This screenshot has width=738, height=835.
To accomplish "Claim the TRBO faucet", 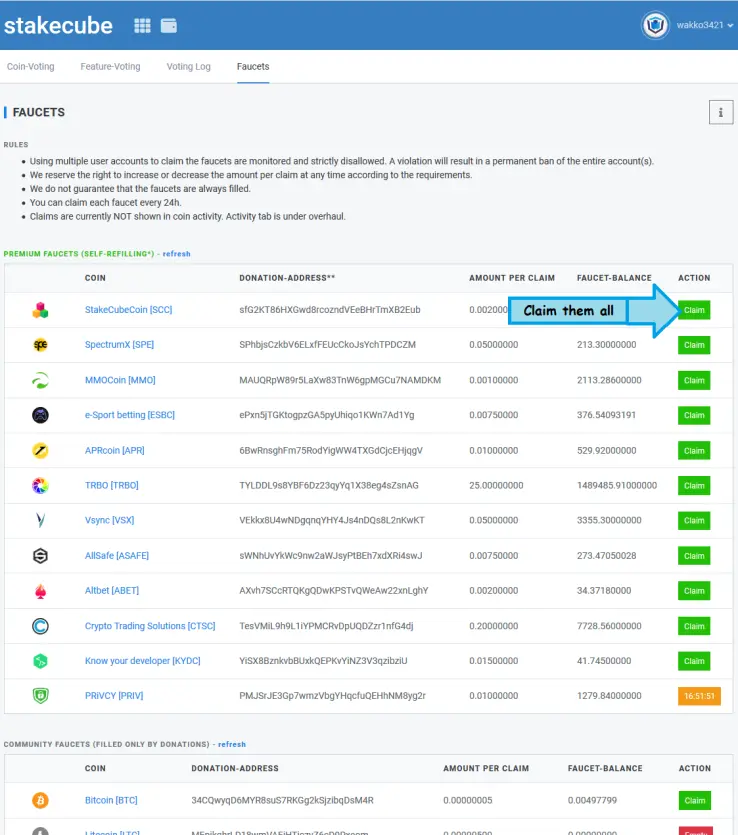I will click(x=694, y=486).
